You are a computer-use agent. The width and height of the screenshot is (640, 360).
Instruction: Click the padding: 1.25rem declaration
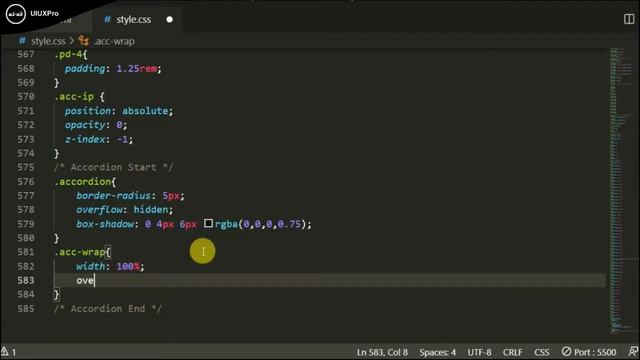click(x=113, y=69)
